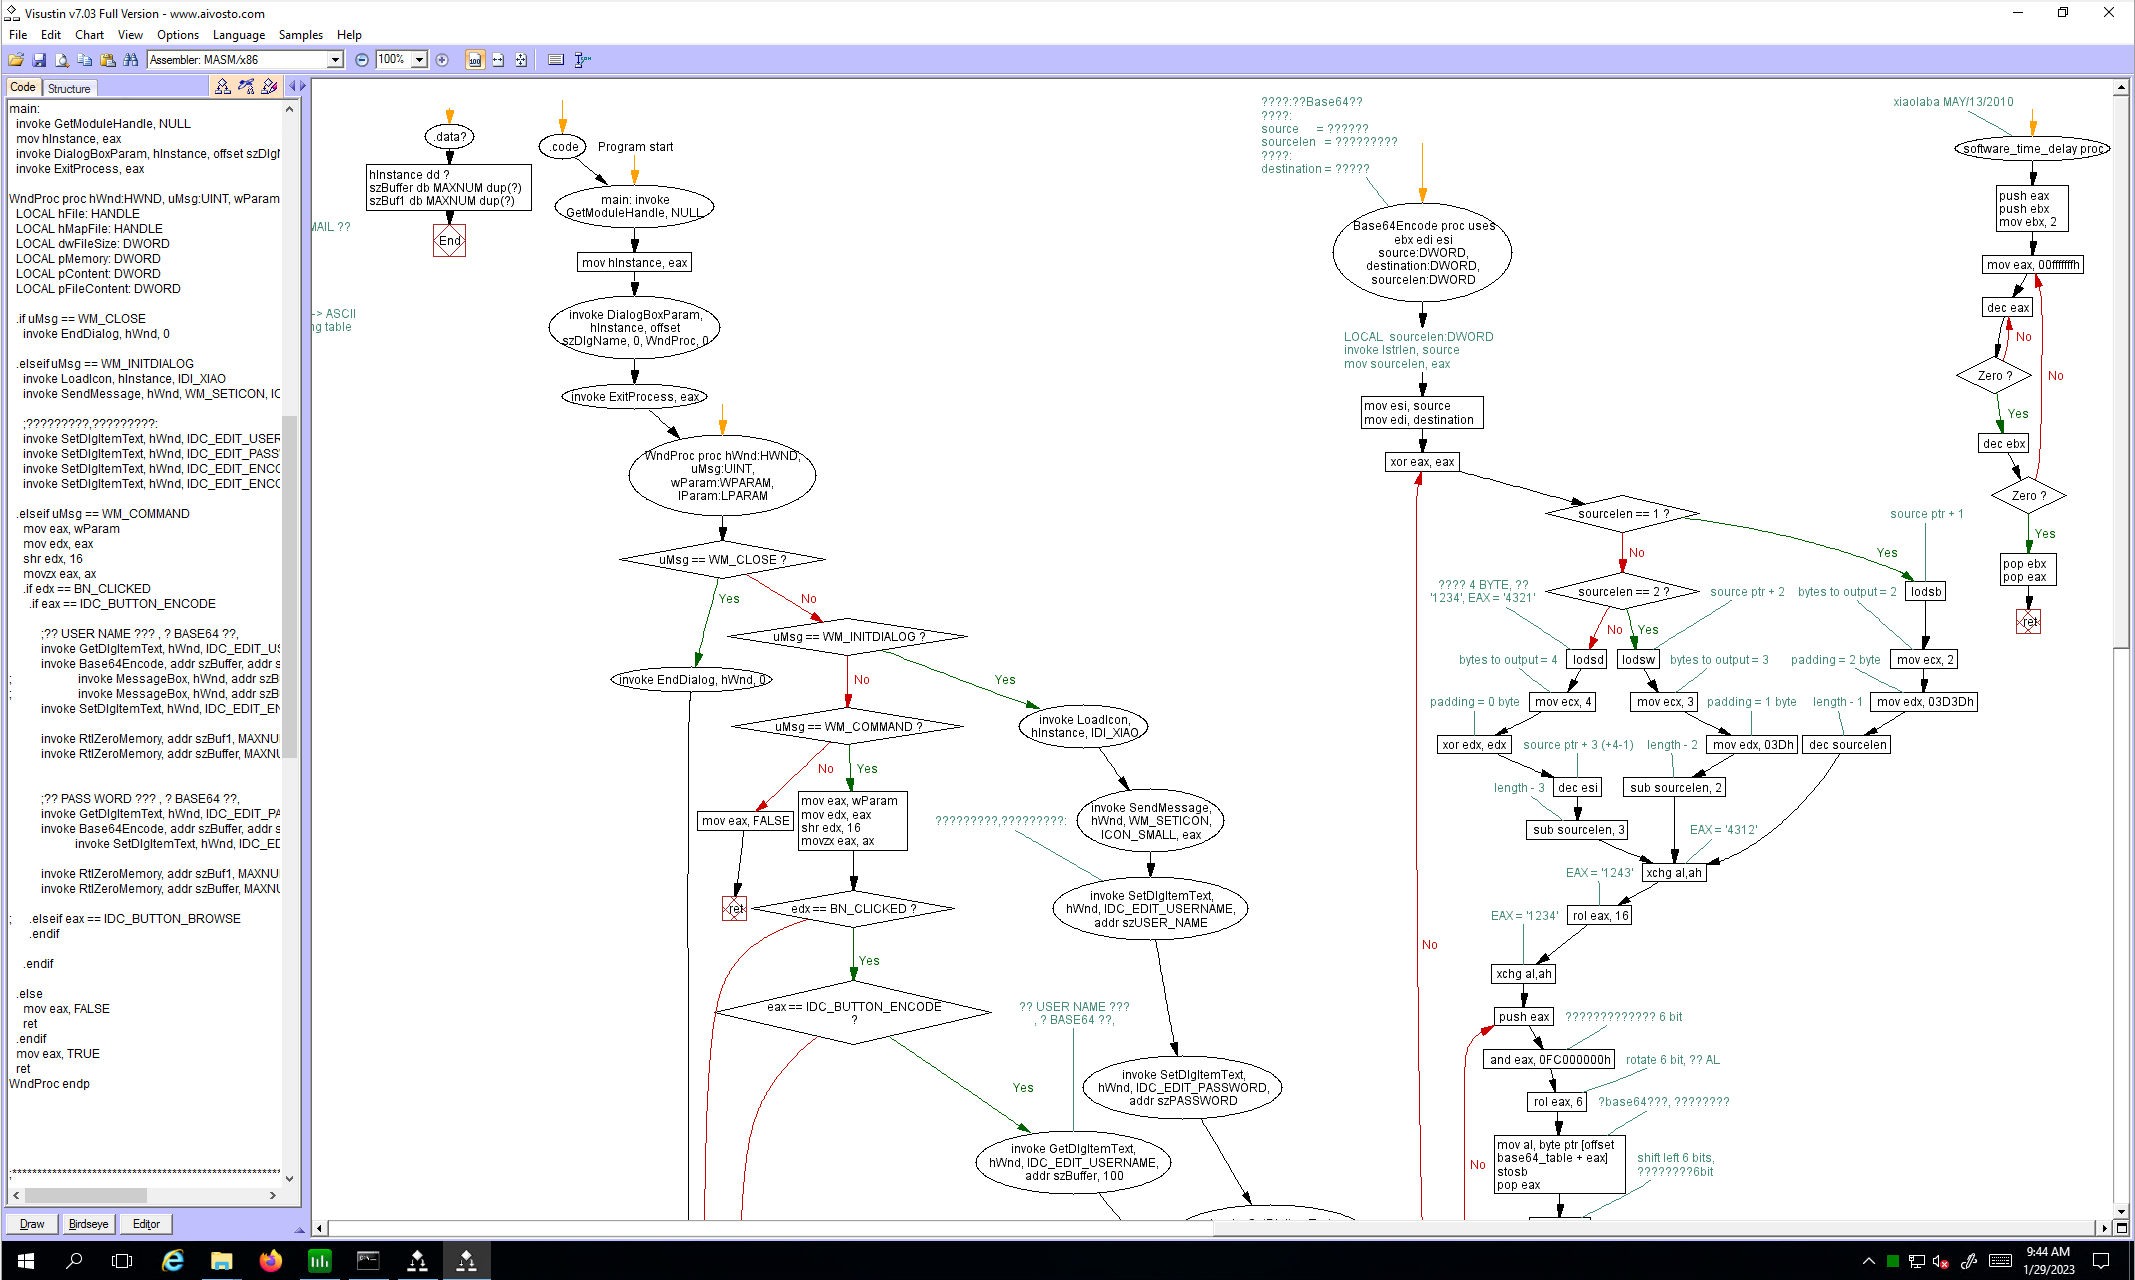Image resolution: width=2135 pixels, height=1280 pixels.
Task: Click the Save diskette icon
Action: [x=39, y=60]
